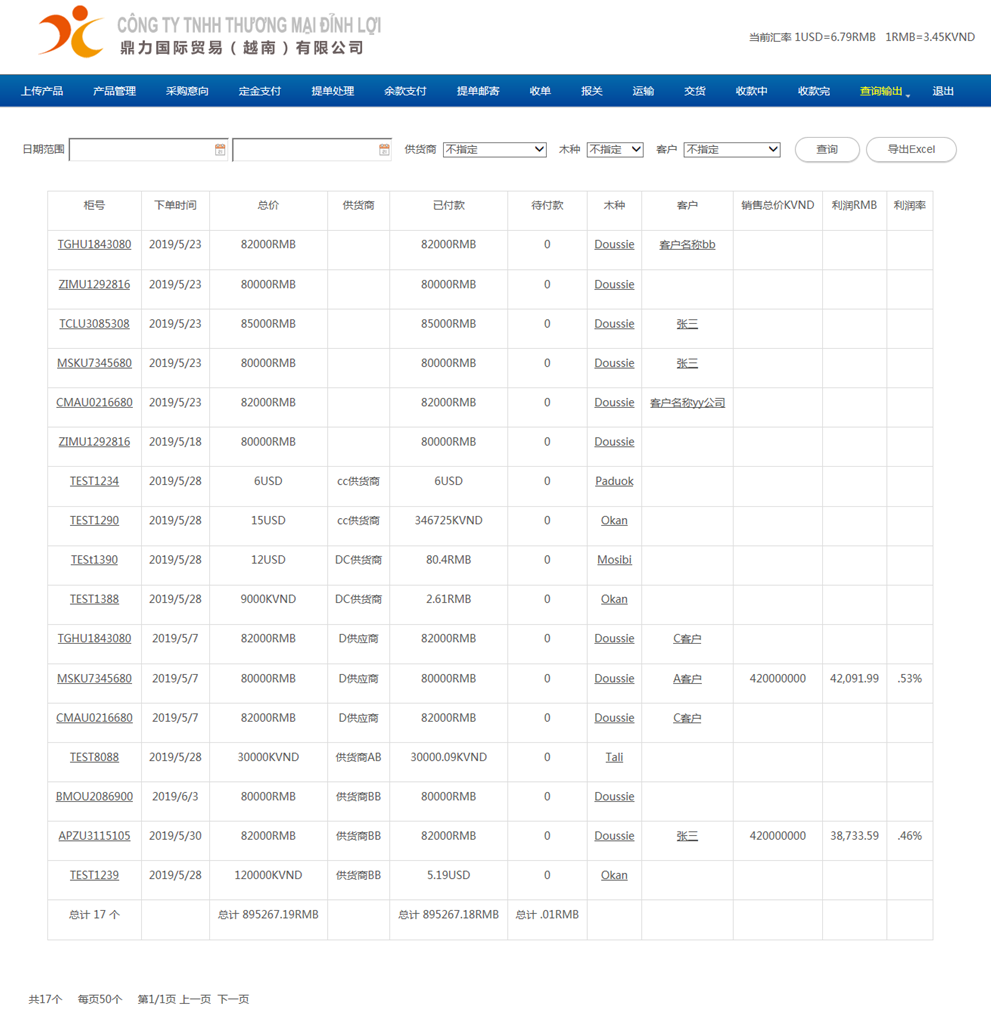The height and width of the screenshot is (1023, 991).
Task: Open the BMOU2086900 container link
Action: [95, 797]
